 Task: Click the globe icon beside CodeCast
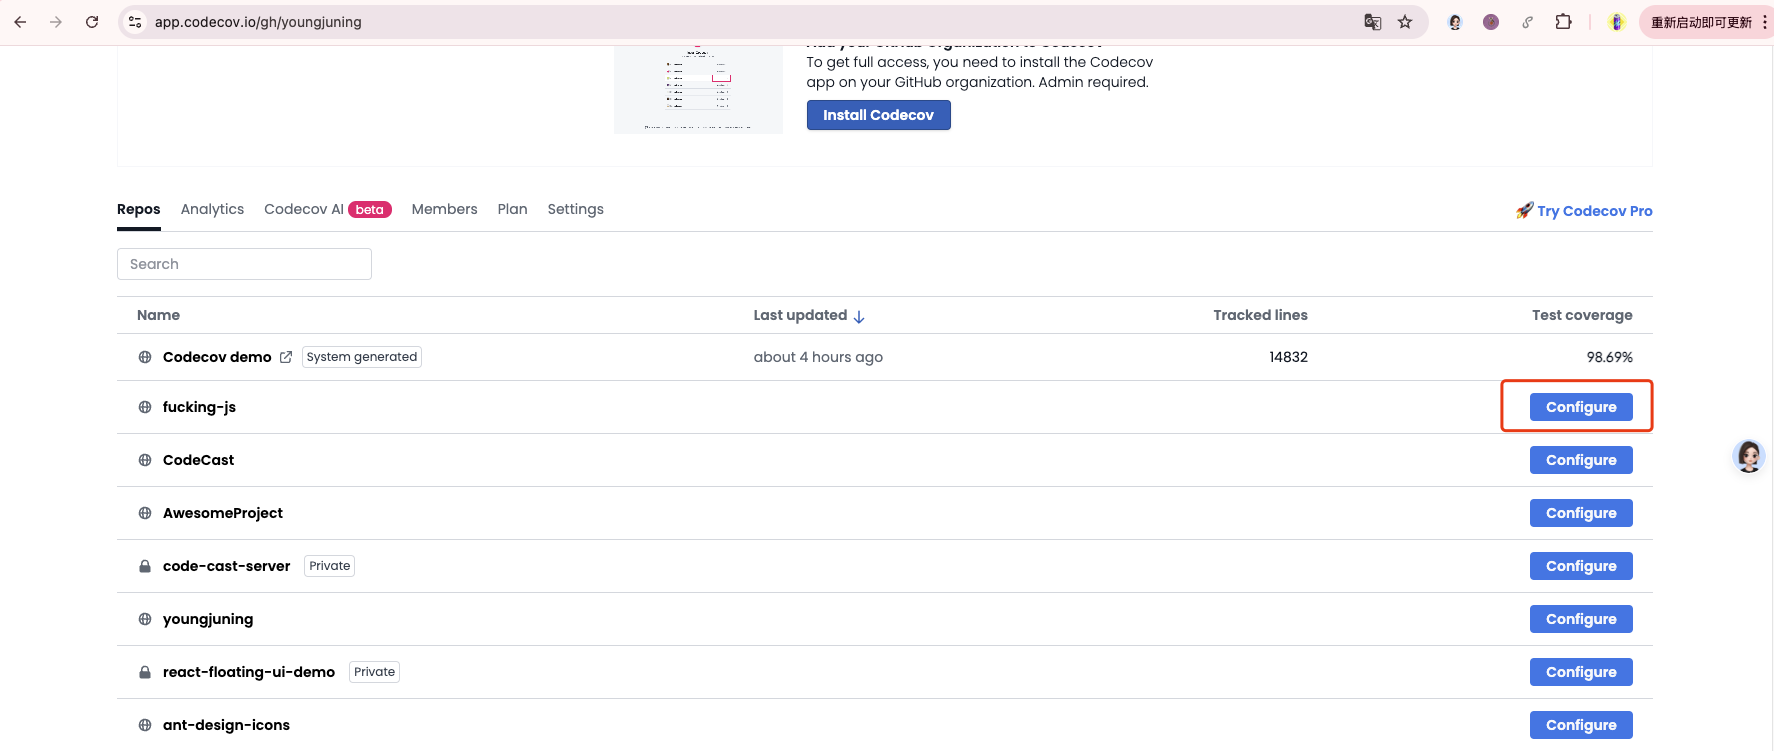point(145,460)
